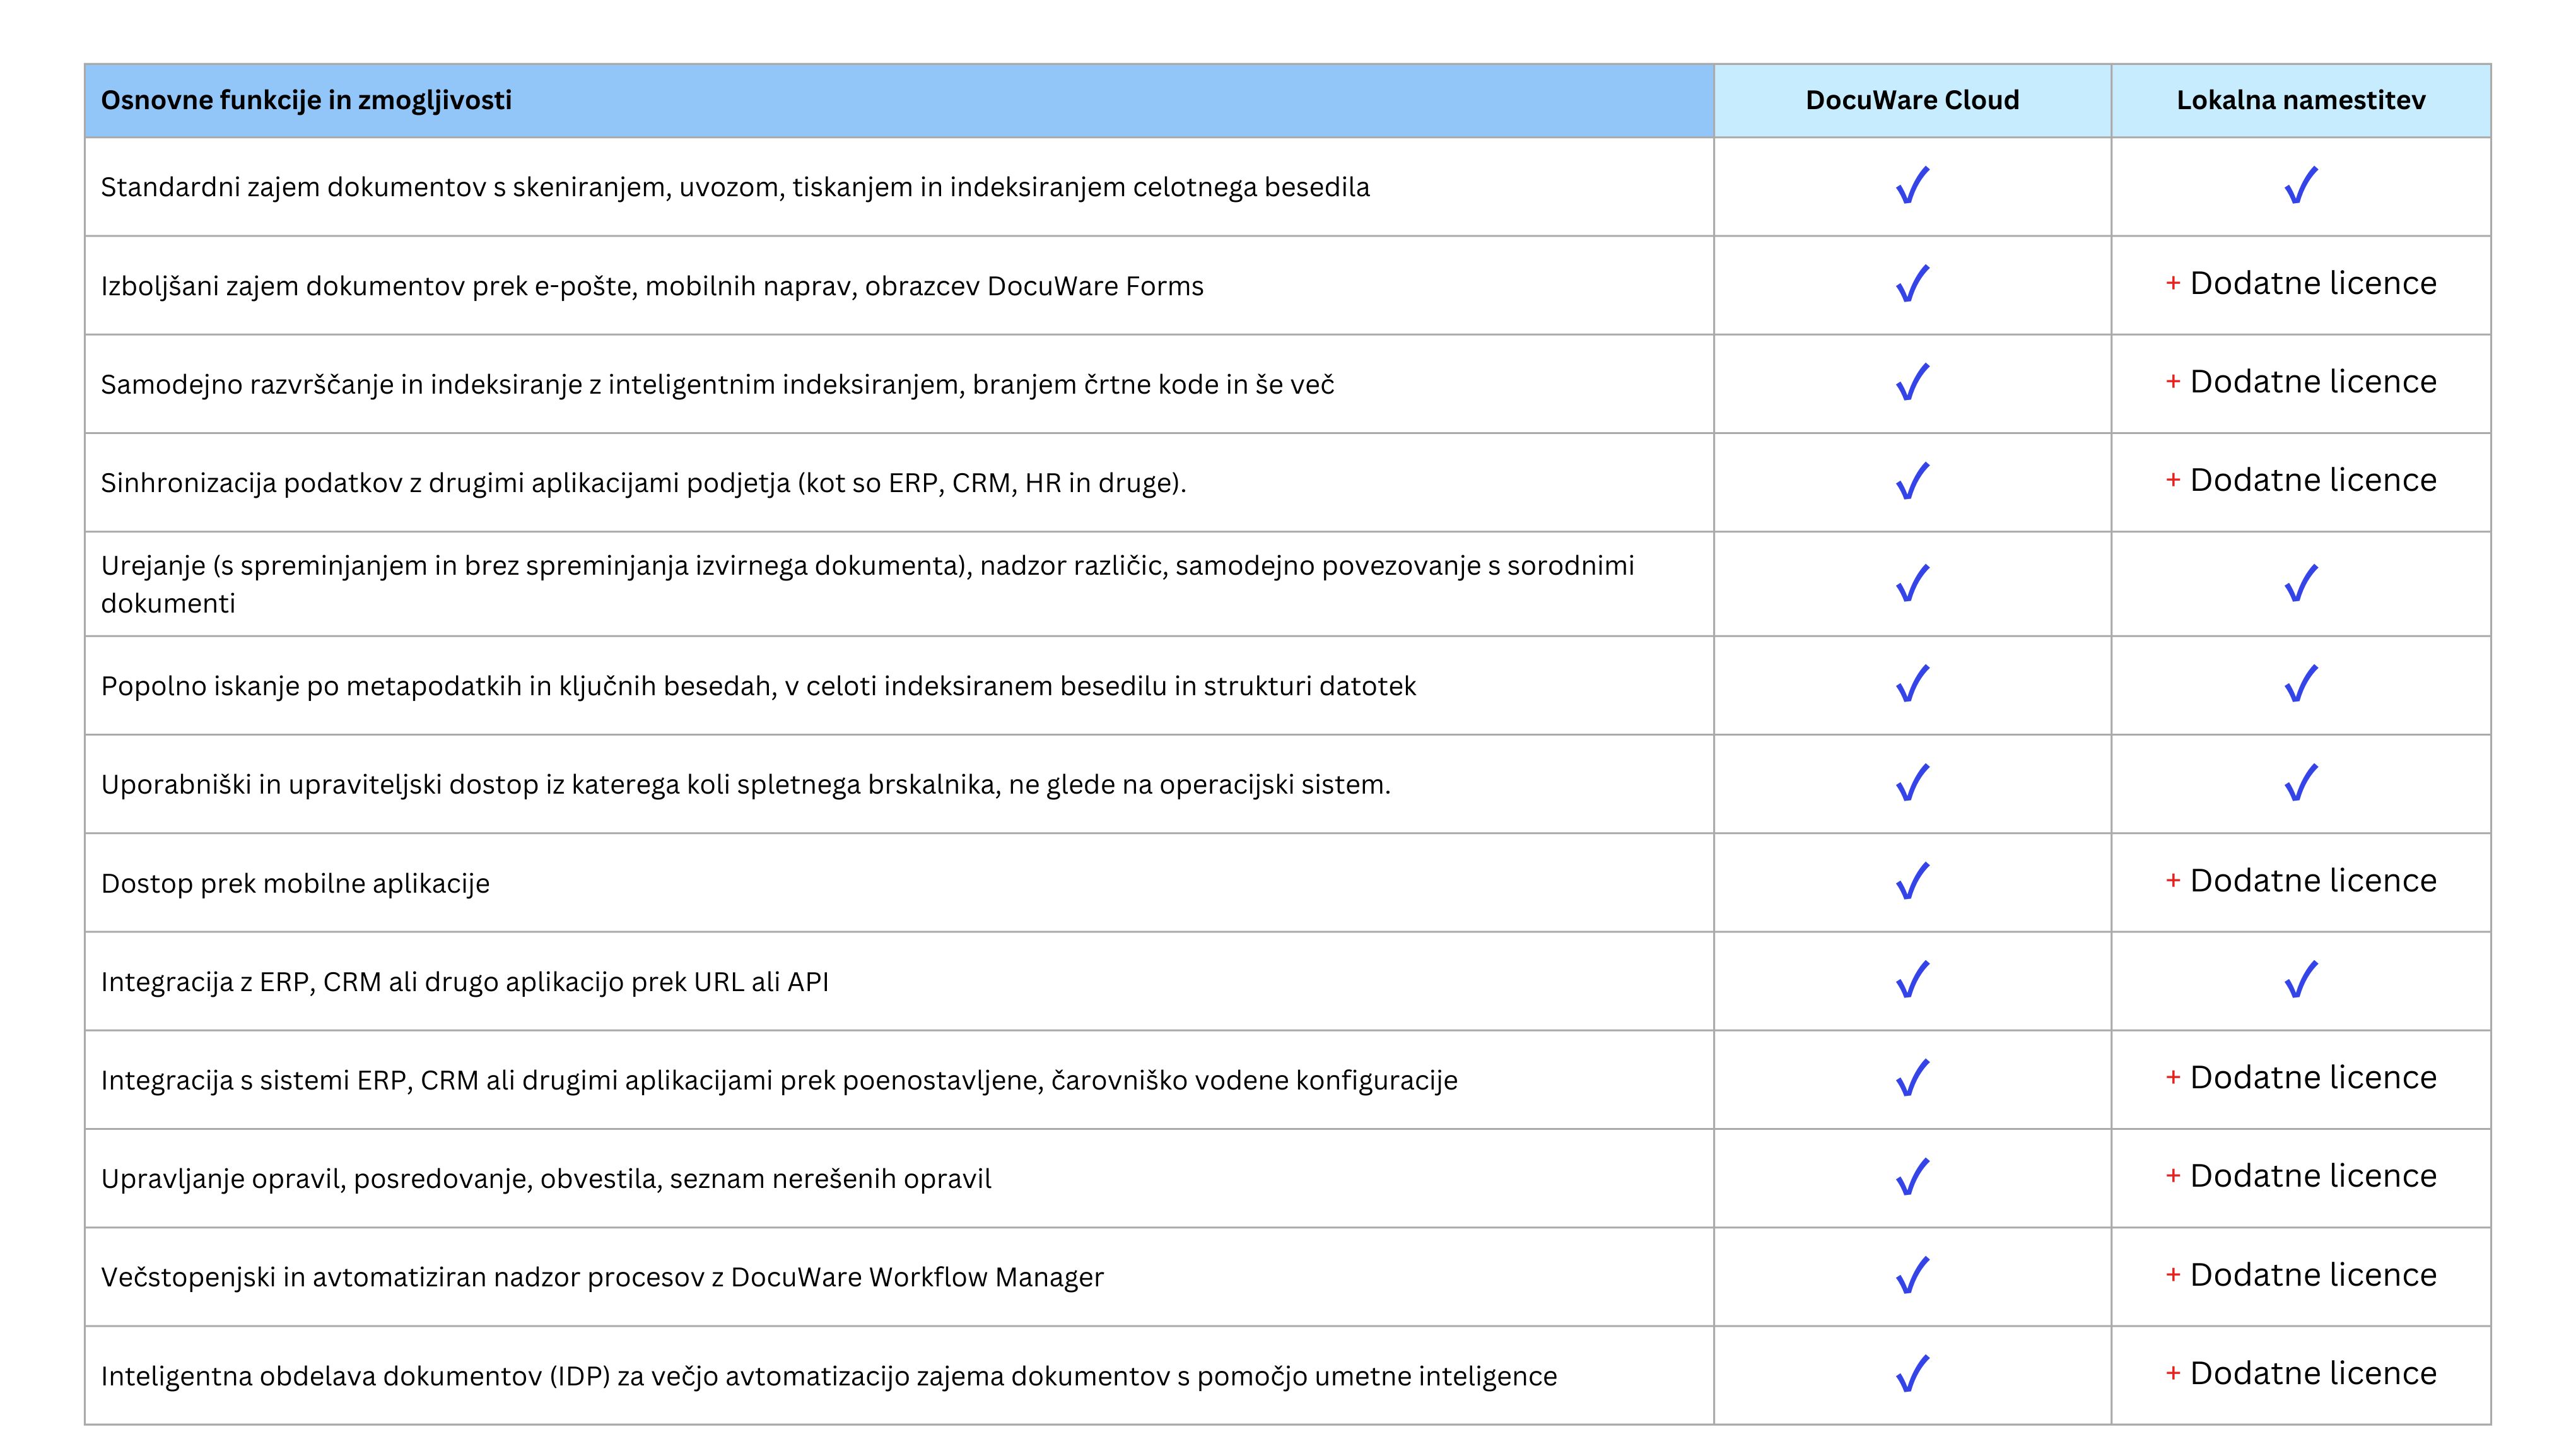Open Dodatne licence for Dostop prek mobilne aplikacije
This screenshot has width=2576, height=1451.
point(2312,881)
